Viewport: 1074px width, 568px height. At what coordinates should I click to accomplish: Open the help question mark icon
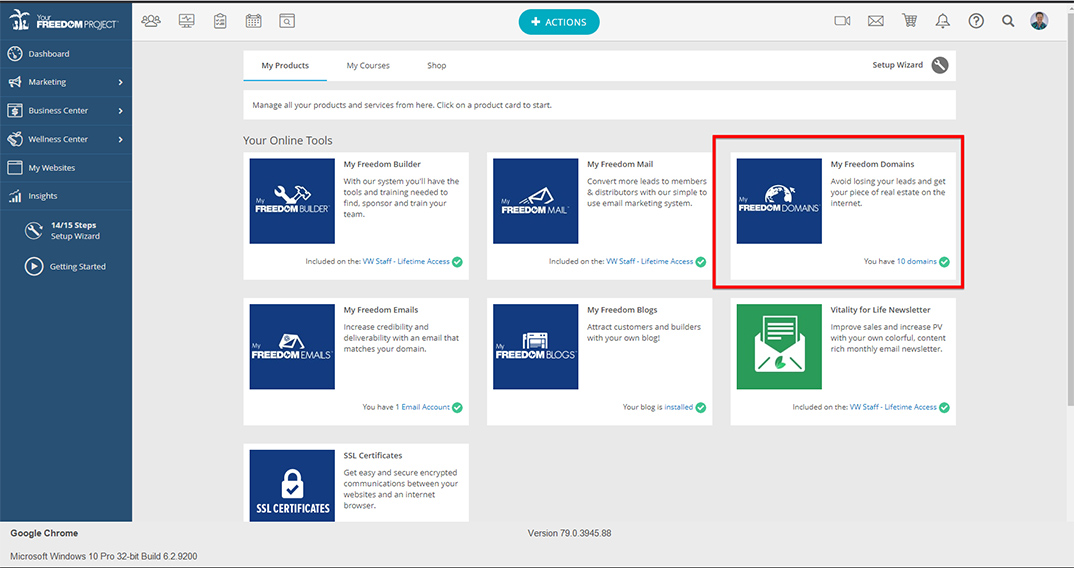(976, 21)
